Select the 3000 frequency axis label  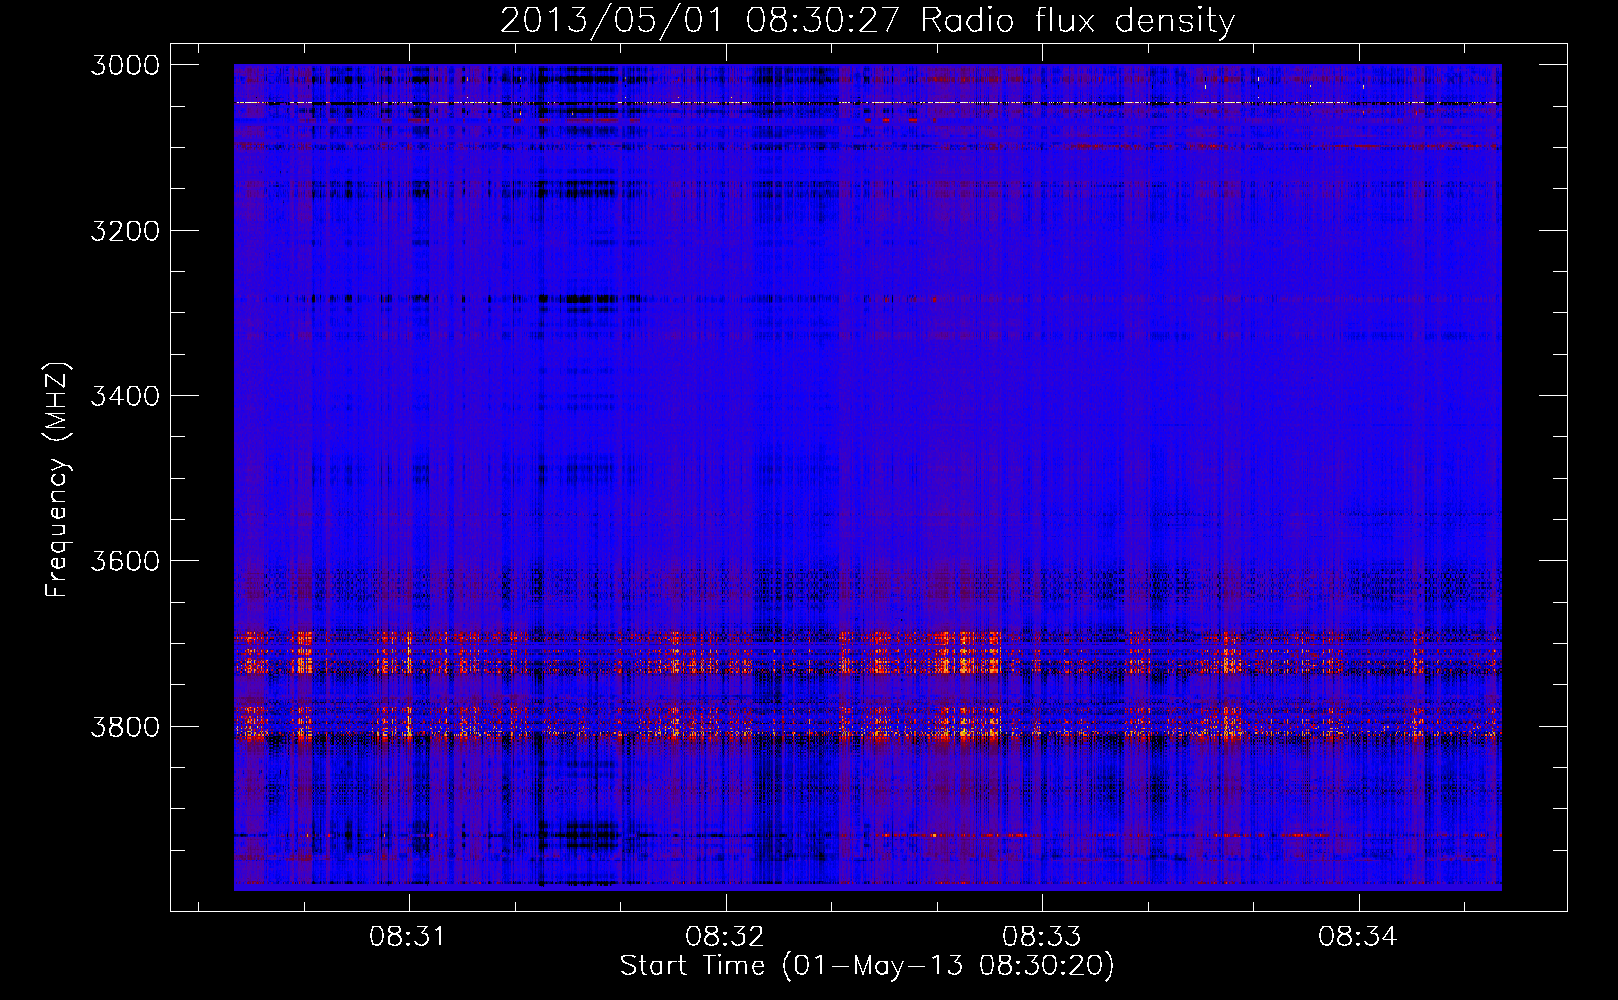coord(125,65)
